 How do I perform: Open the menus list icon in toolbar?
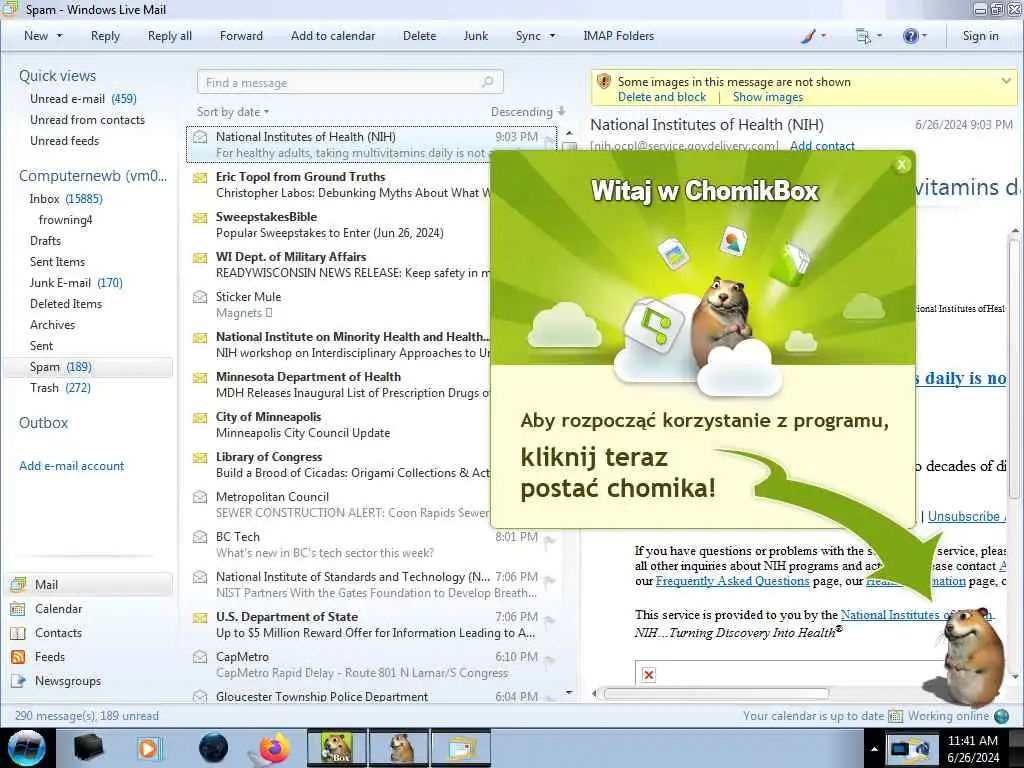(x=863, y=37)
